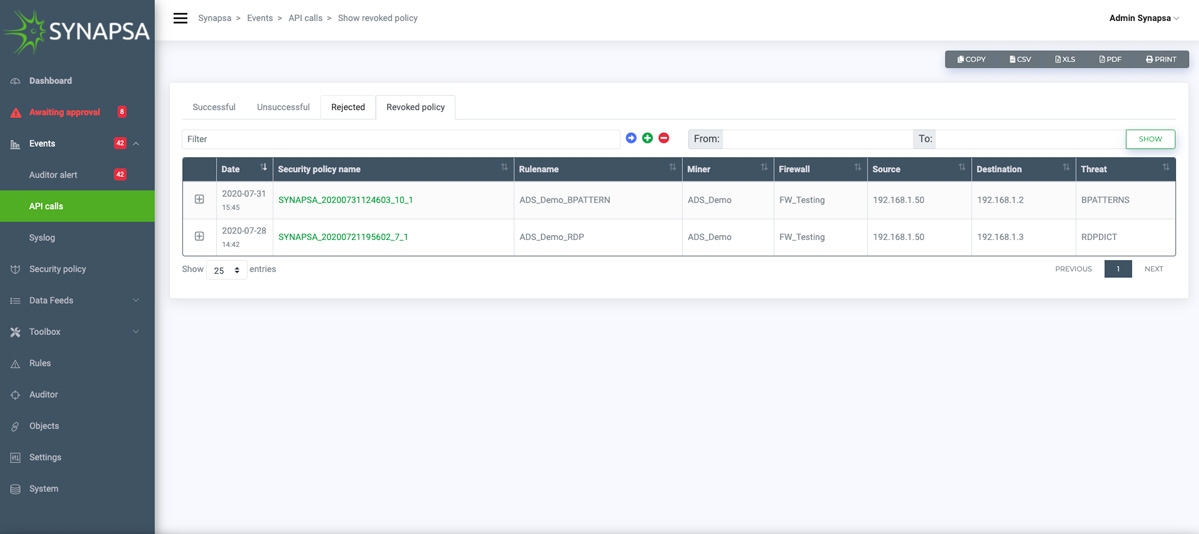Collapse the Events menu chevron
This screenshot has height=534, width=1199.
pyautogui.click(x=136, y=144)
